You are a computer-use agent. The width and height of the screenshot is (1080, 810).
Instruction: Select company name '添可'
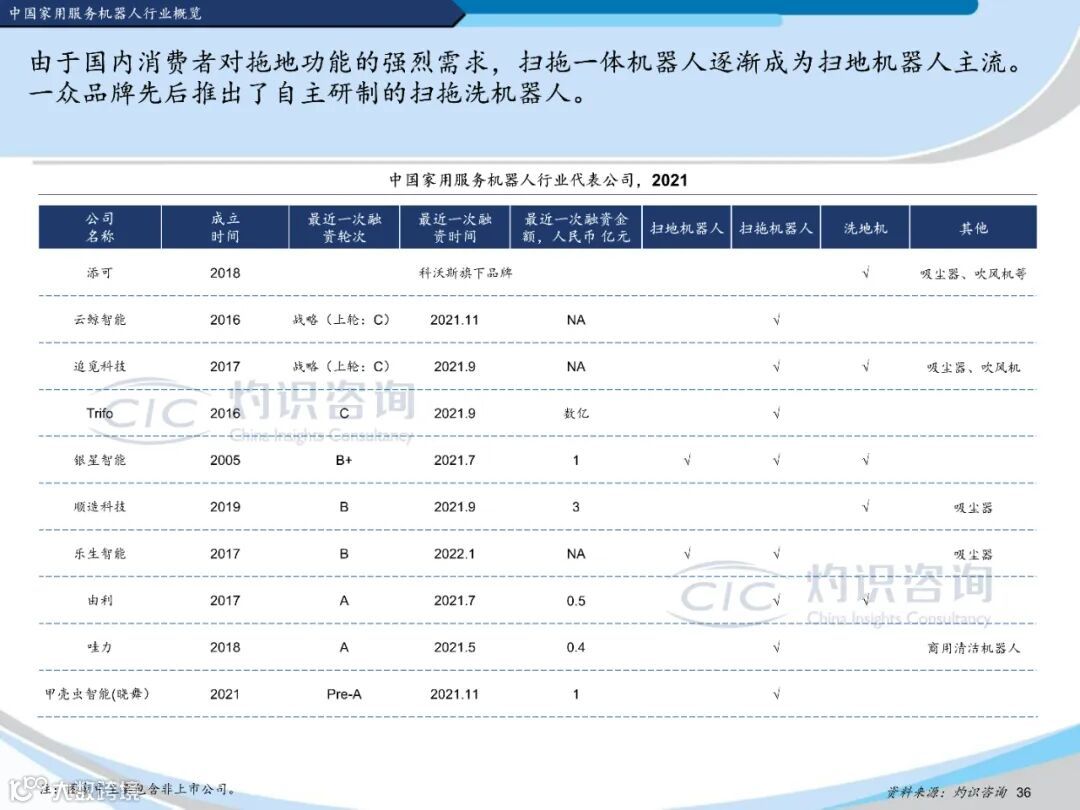point(100,273)
